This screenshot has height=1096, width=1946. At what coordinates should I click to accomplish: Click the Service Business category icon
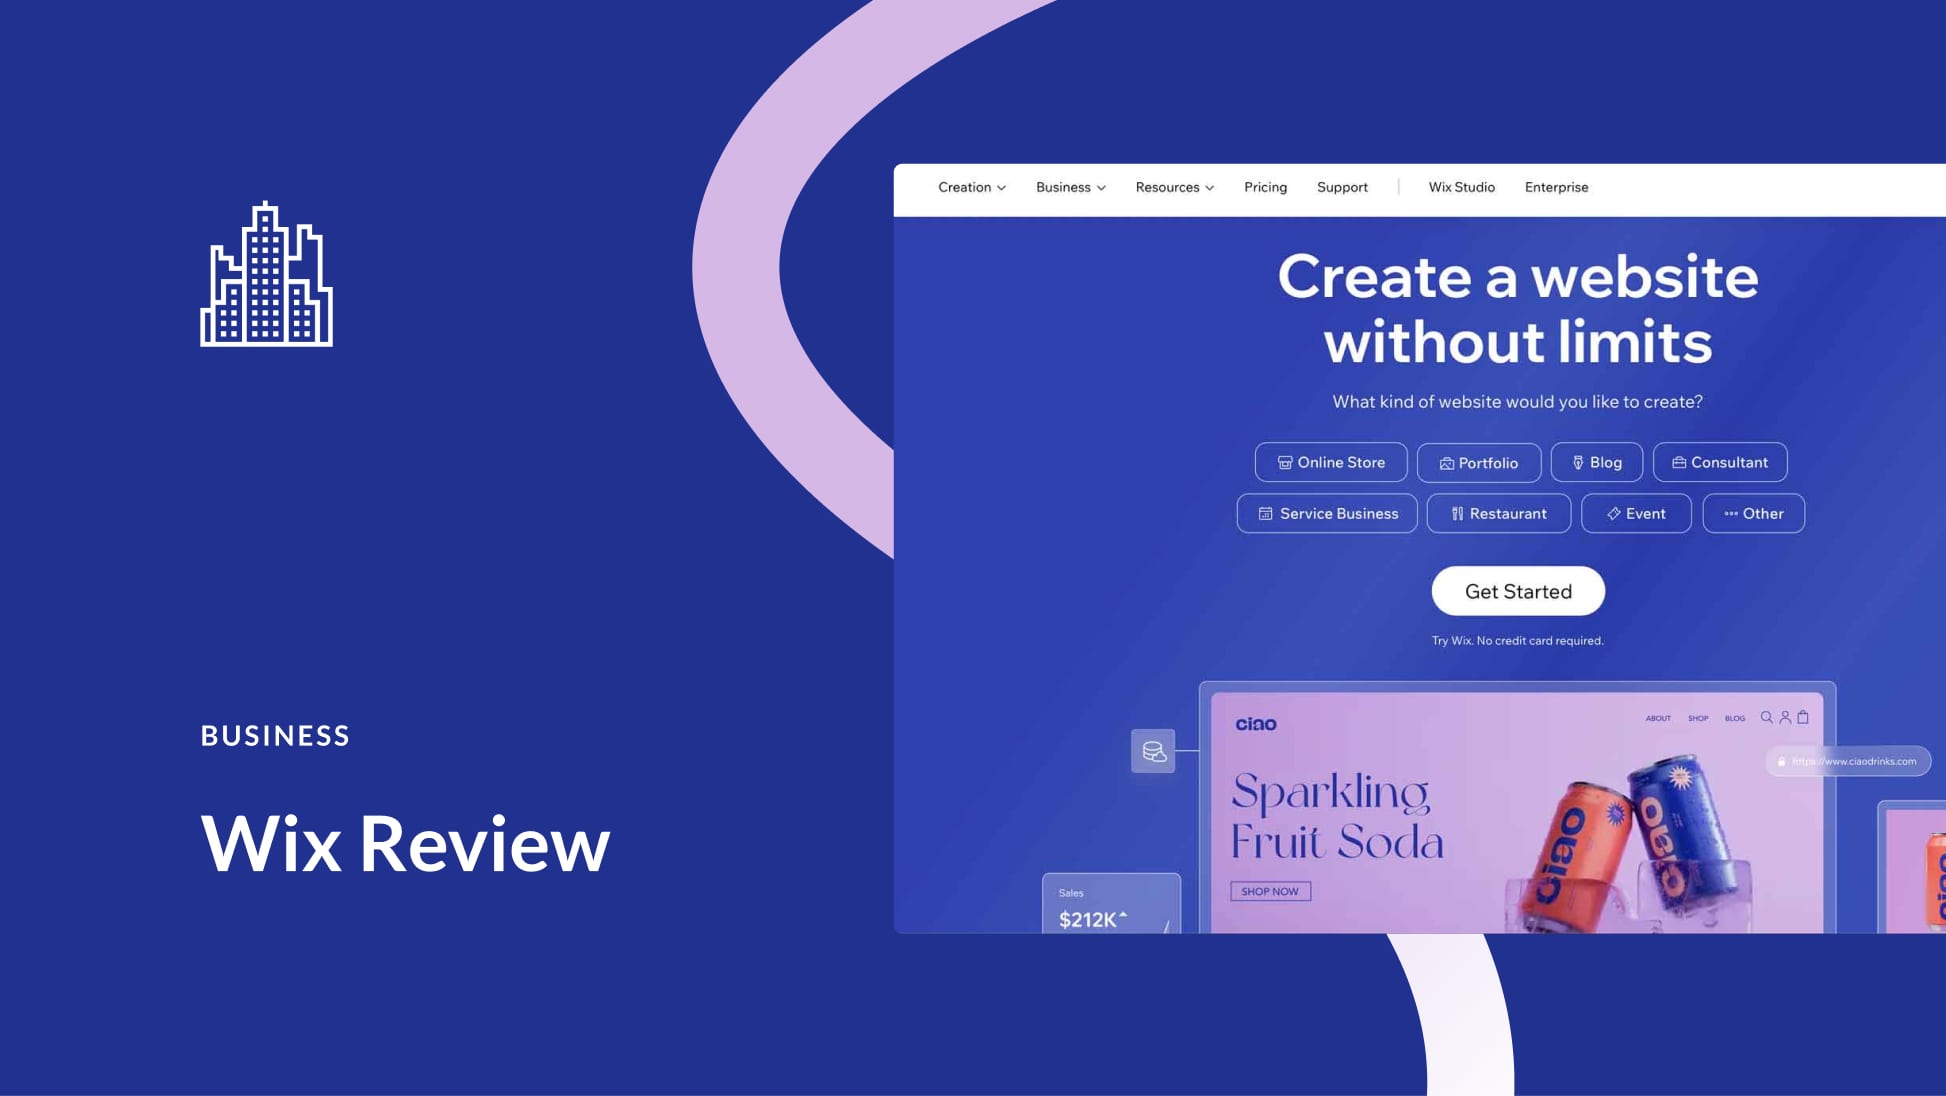[1264, 512]
